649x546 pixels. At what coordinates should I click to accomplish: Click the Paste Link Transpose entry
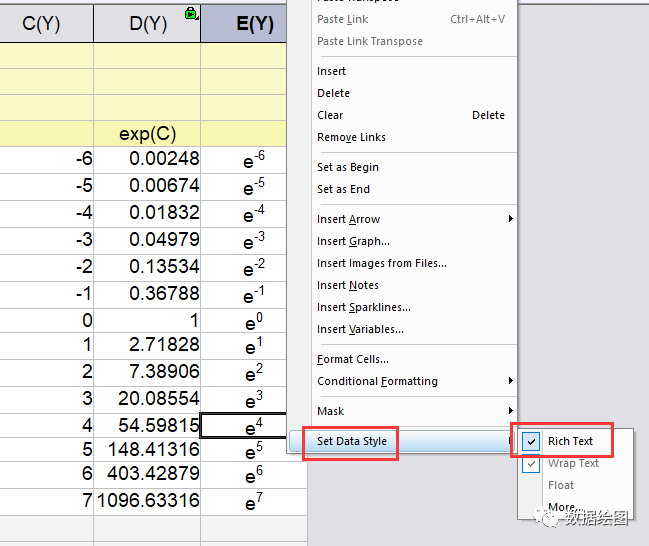click(x=414, y=41)
